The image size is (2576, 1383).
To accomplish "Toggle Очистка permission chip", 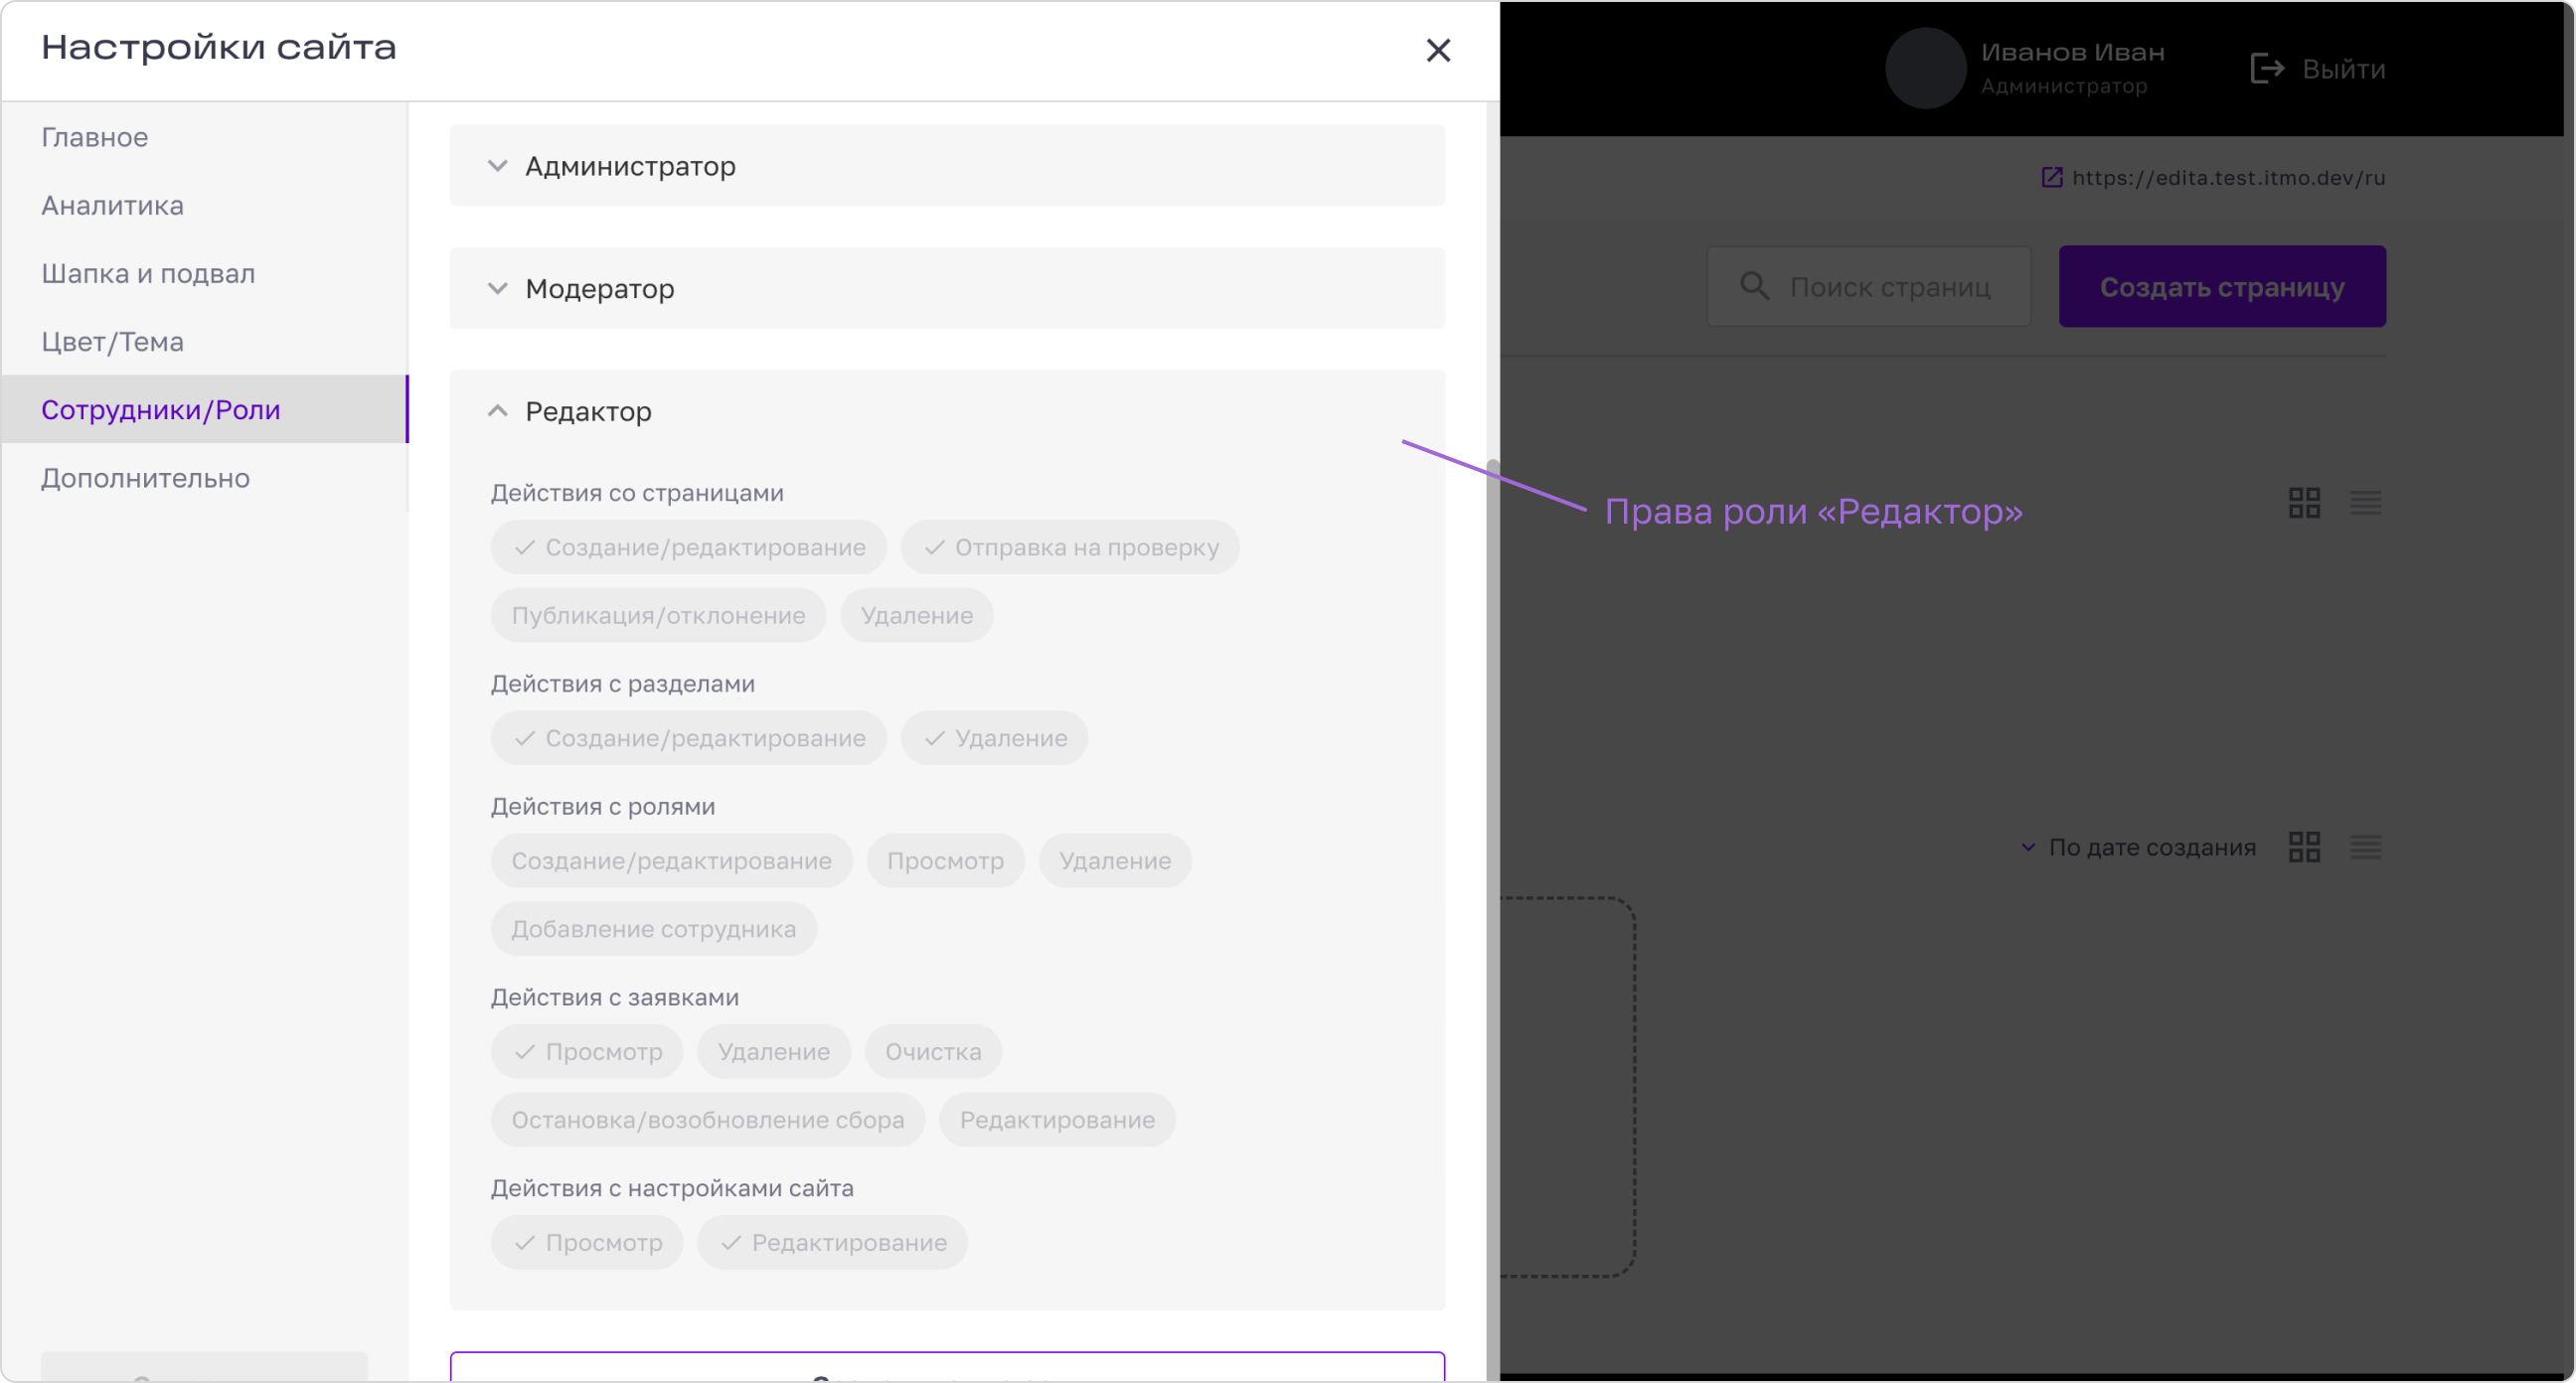I will point(933,1051).
